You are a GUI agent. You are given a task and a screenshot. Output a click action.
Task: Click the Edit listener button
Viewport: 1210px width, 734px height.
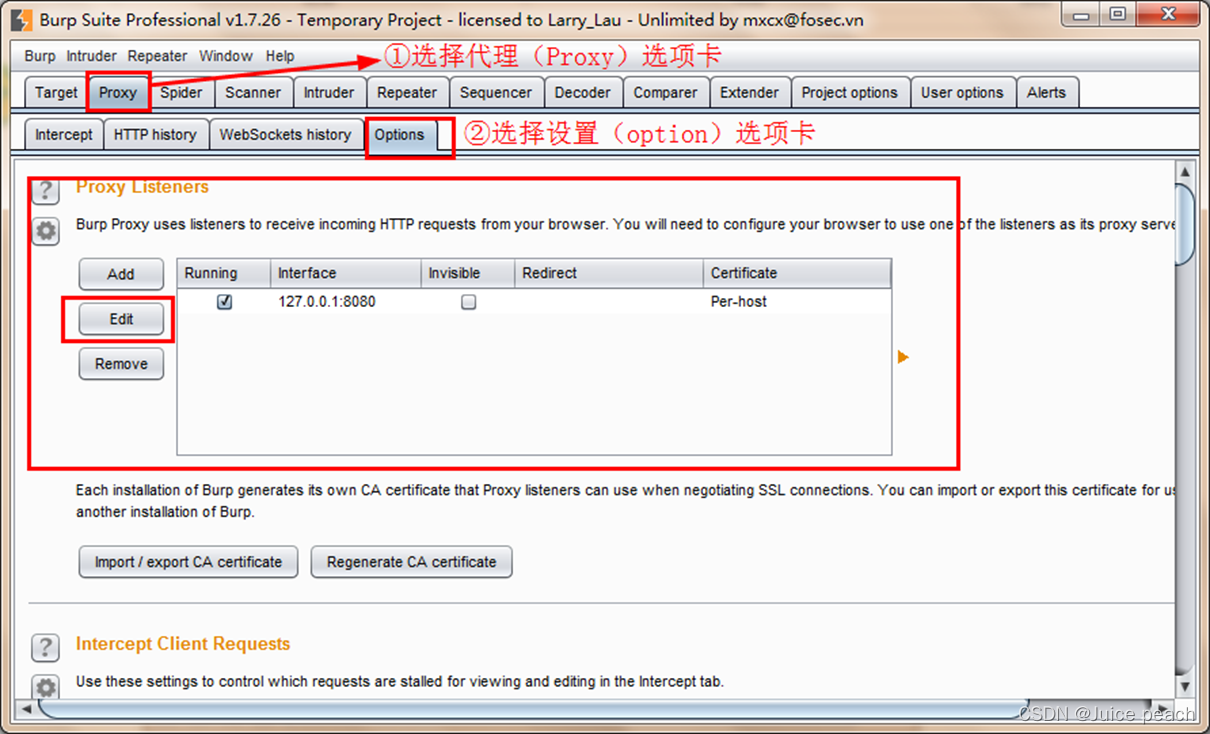pyautogui.click(x=121, y=319)
